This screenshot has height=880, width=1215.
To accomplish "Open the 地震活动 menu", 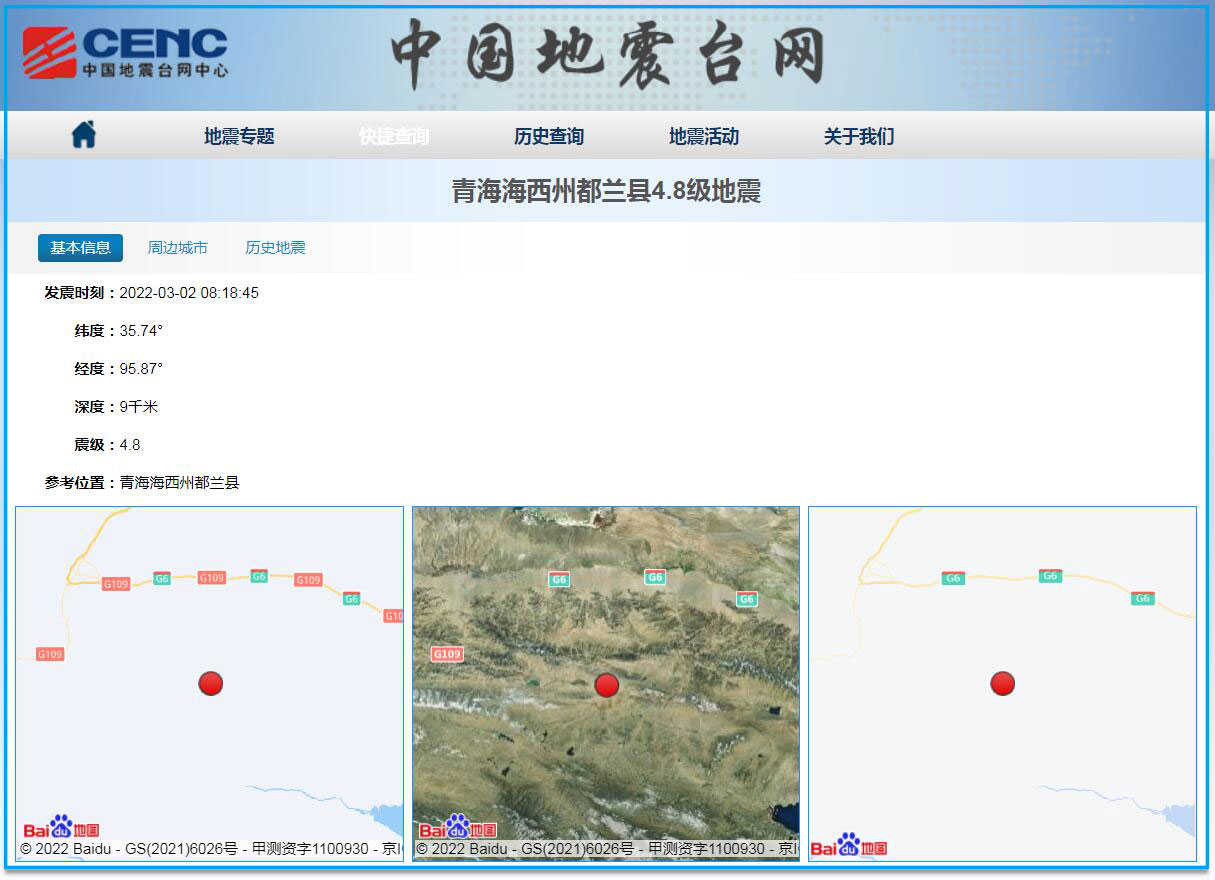I will click(704, 137).
